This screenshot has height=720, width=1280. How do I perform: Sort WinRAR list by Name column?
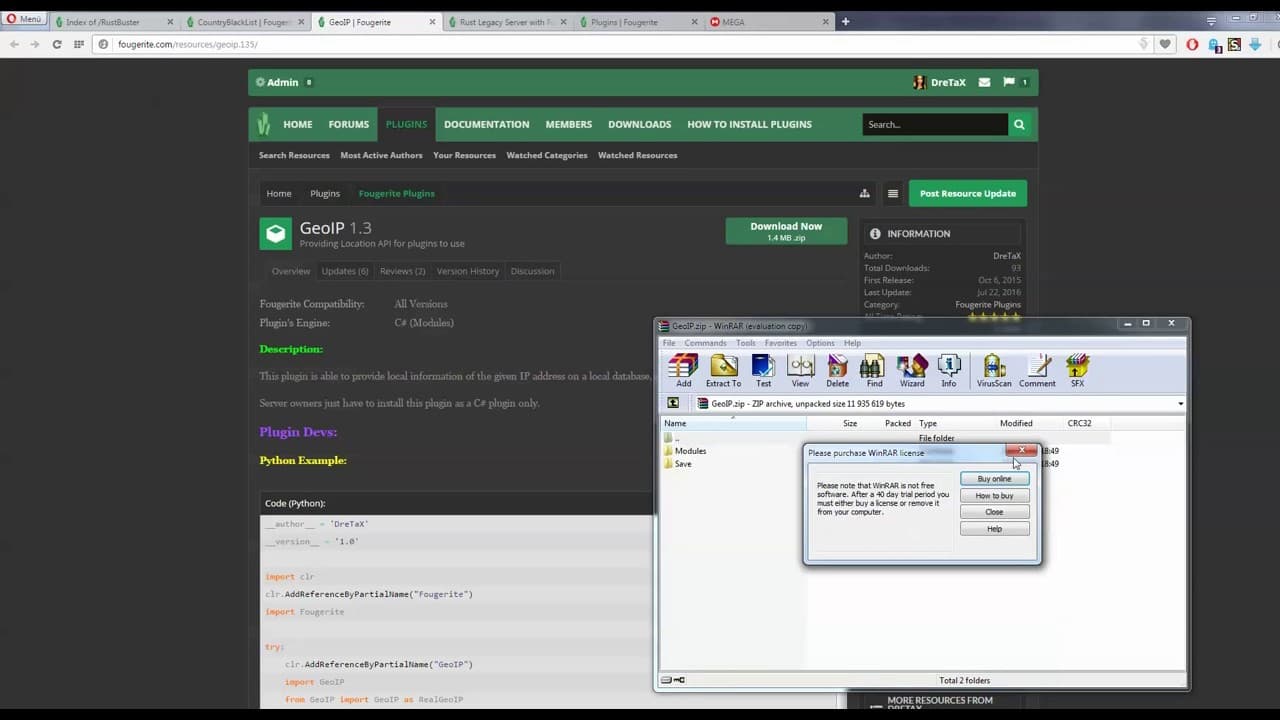(734, 423)
